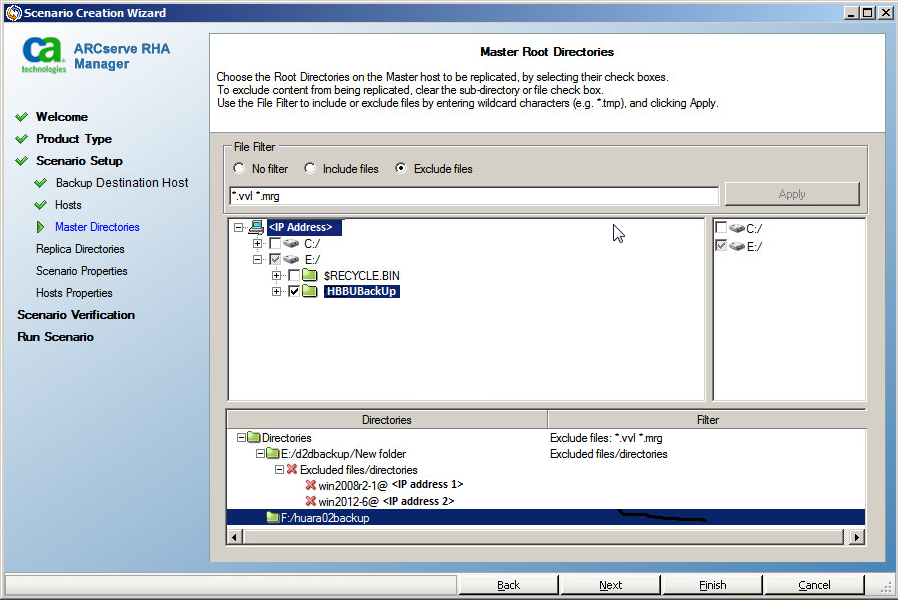Select the HBBUBackUp tree label
This screenshot has width=898, height=600.
(x=361, y=291)
